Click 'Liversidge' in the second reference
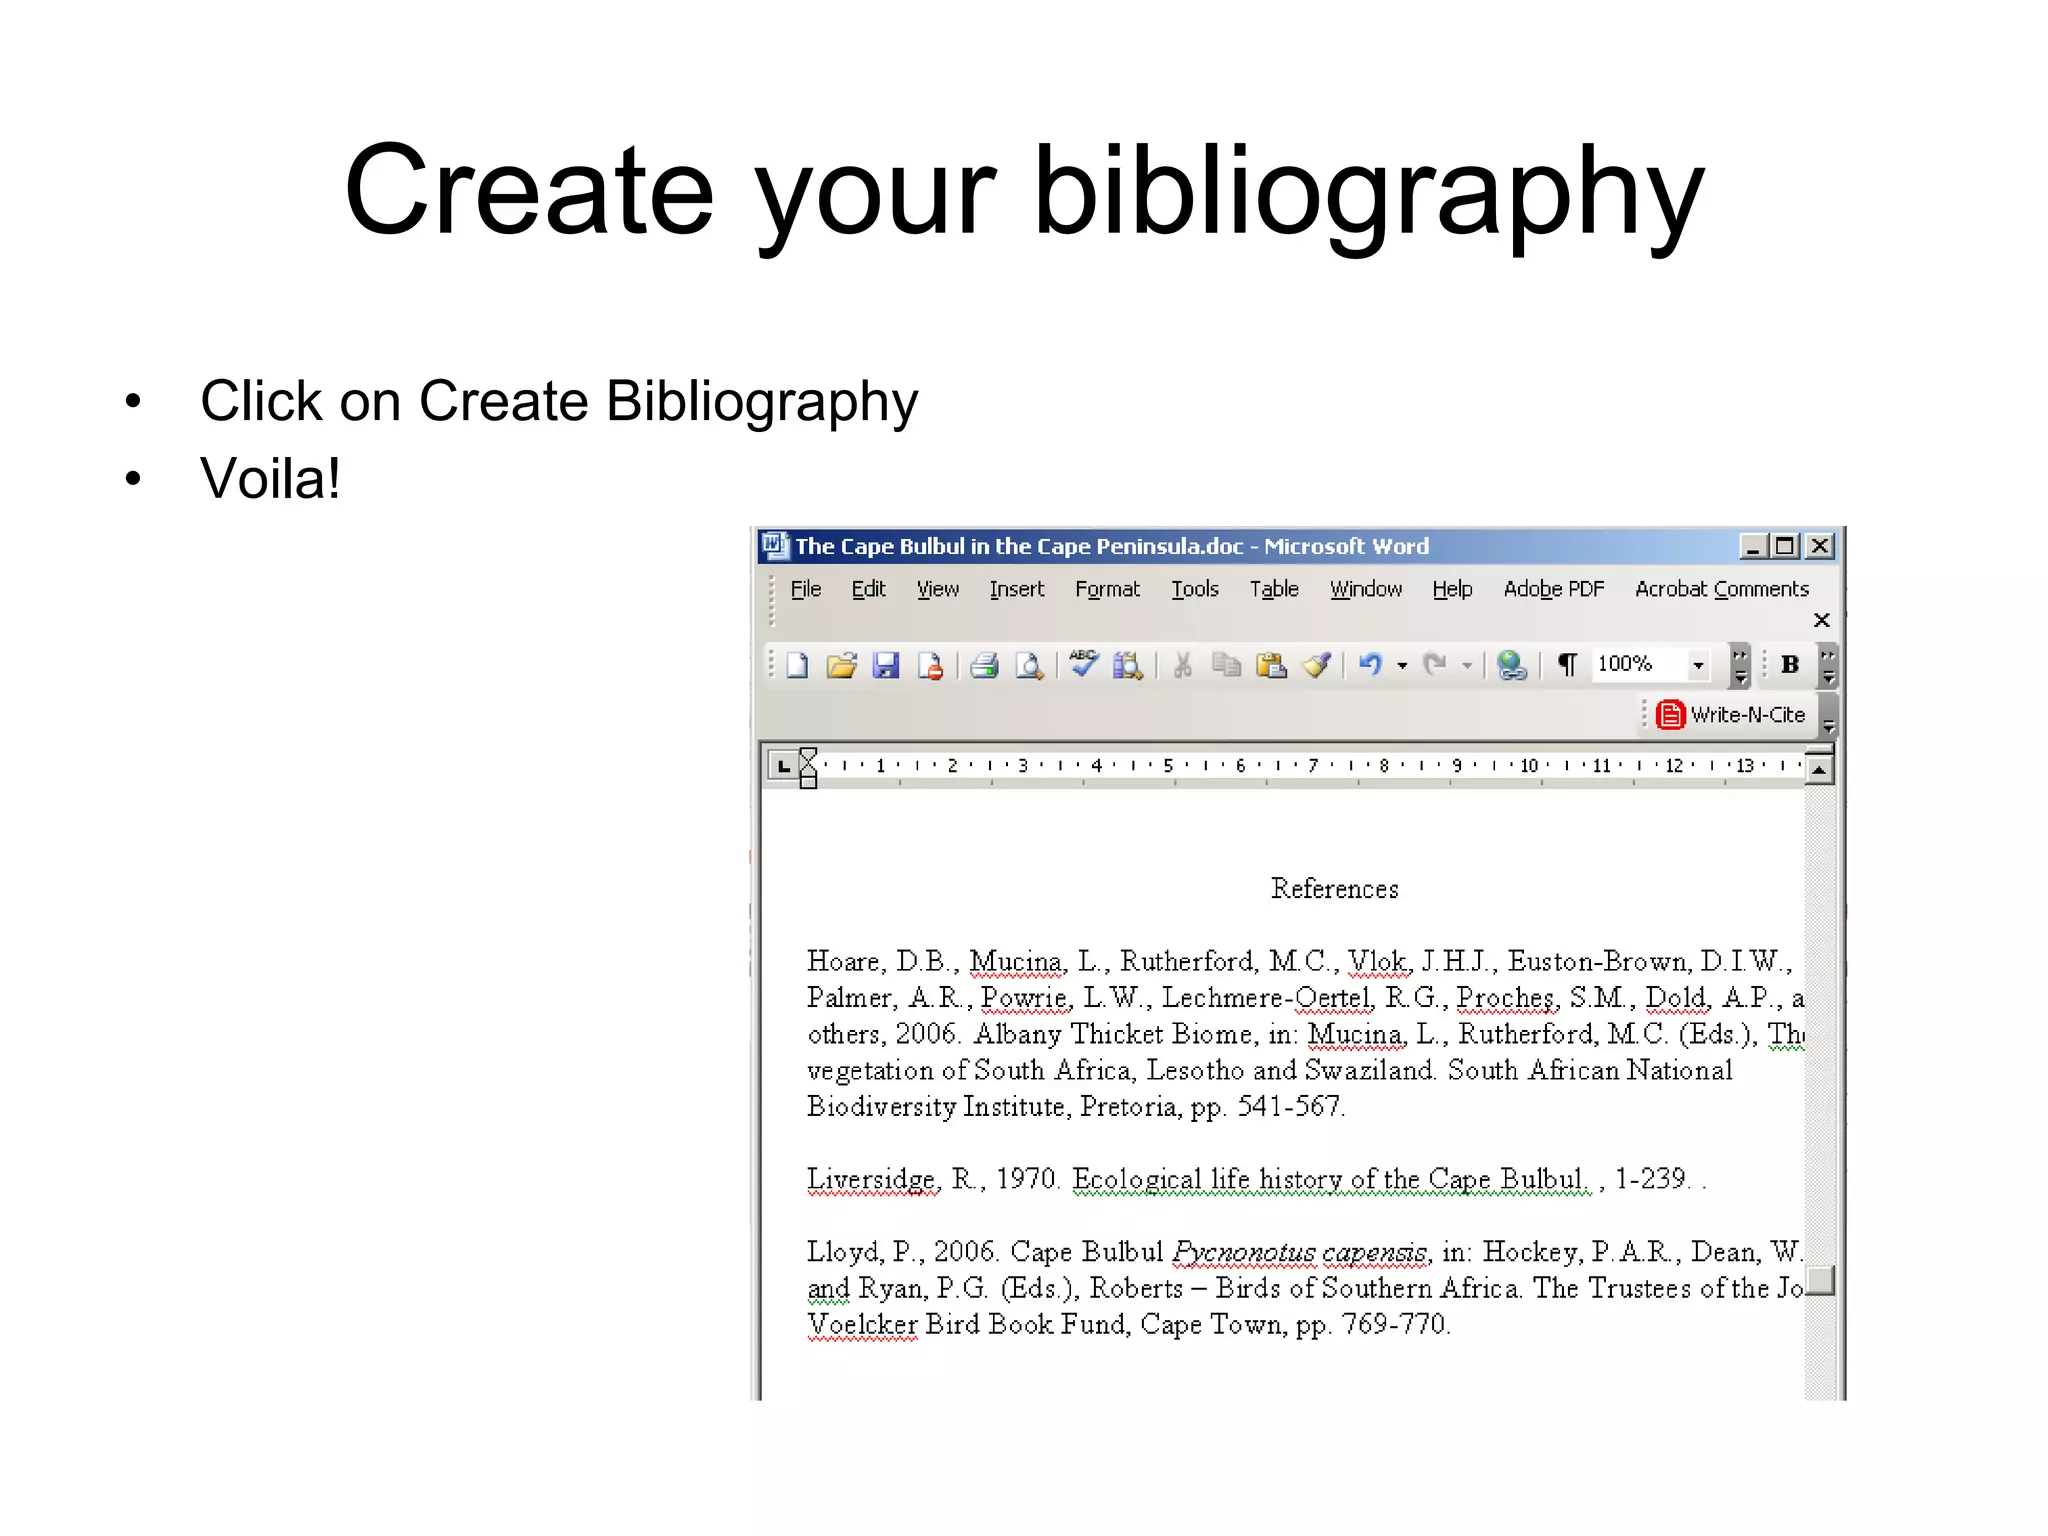The height and width of the screenshot is (1536, 2048). click(x=872, y=1179)
